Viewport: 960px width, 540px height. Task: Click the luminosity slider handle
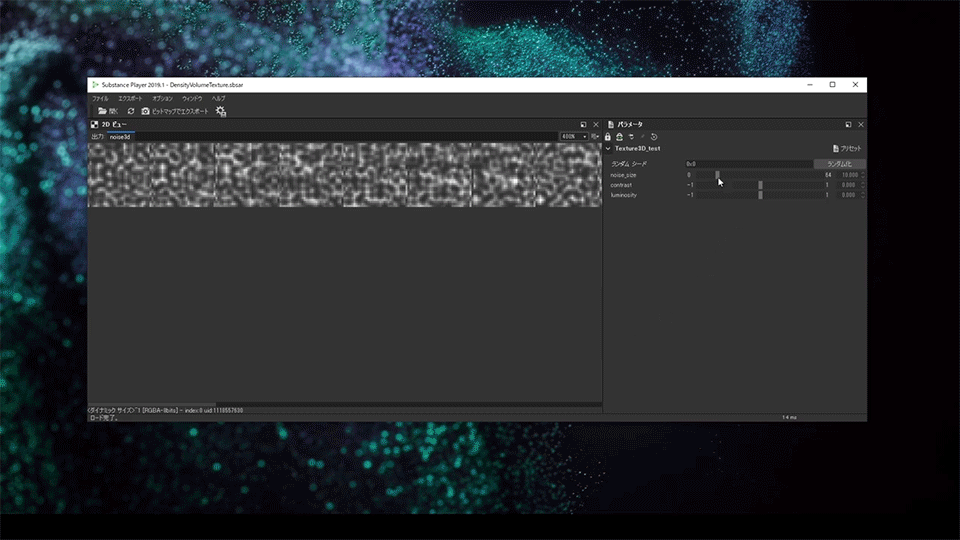pos(760,195)
